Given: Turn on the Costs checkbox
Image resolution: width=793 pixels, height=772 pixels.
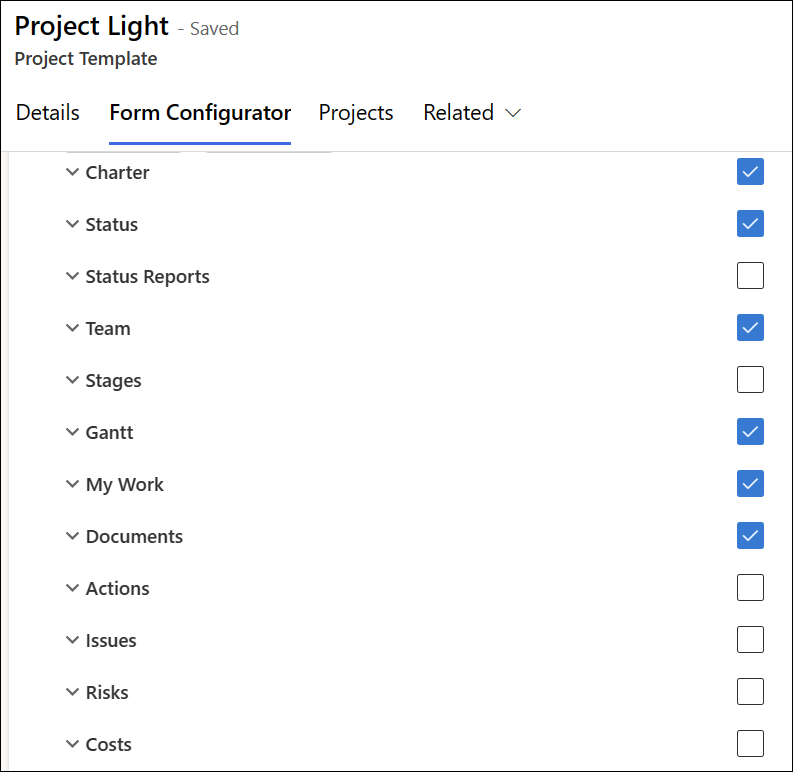Looking at the screenshot, I should point(750,744).
